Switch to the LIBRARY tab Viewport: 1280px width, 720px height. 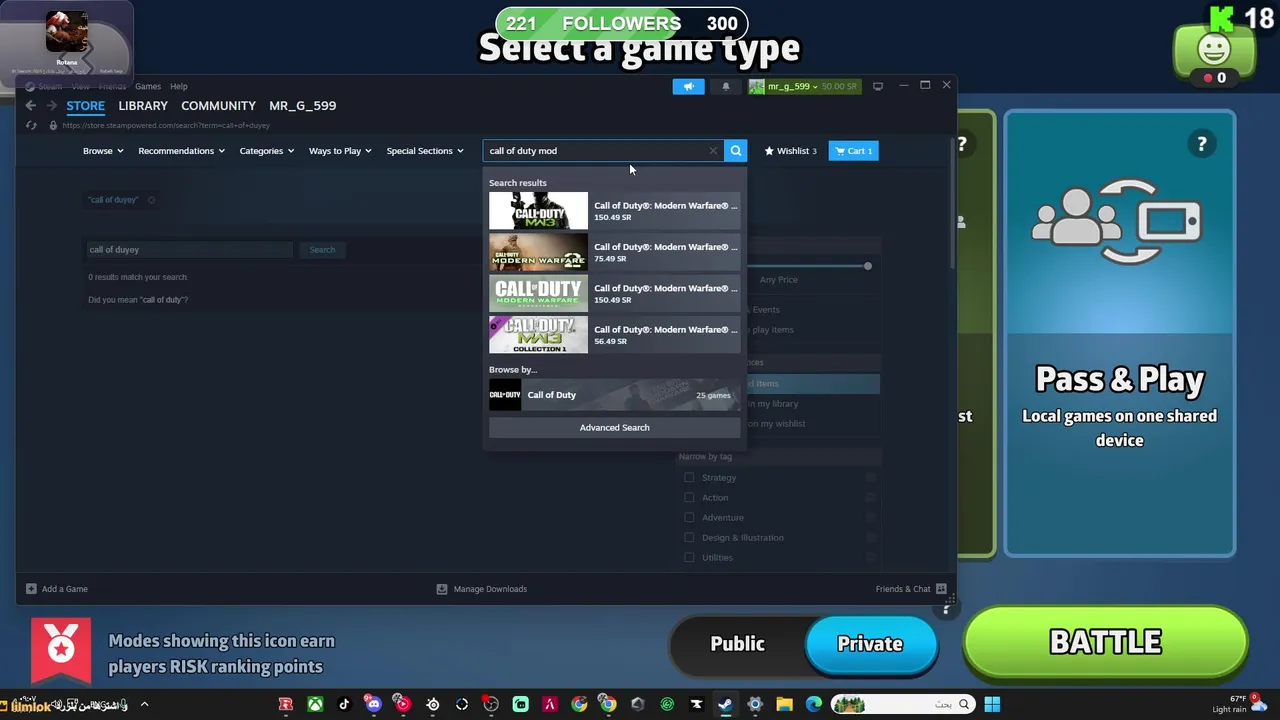pyautogui.click(x=143, y=105)
